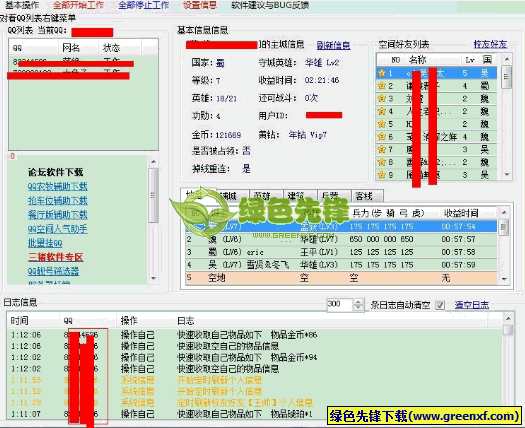525x428 pixels.
Task: Select row 5 空地
Action: coord(342,278)
